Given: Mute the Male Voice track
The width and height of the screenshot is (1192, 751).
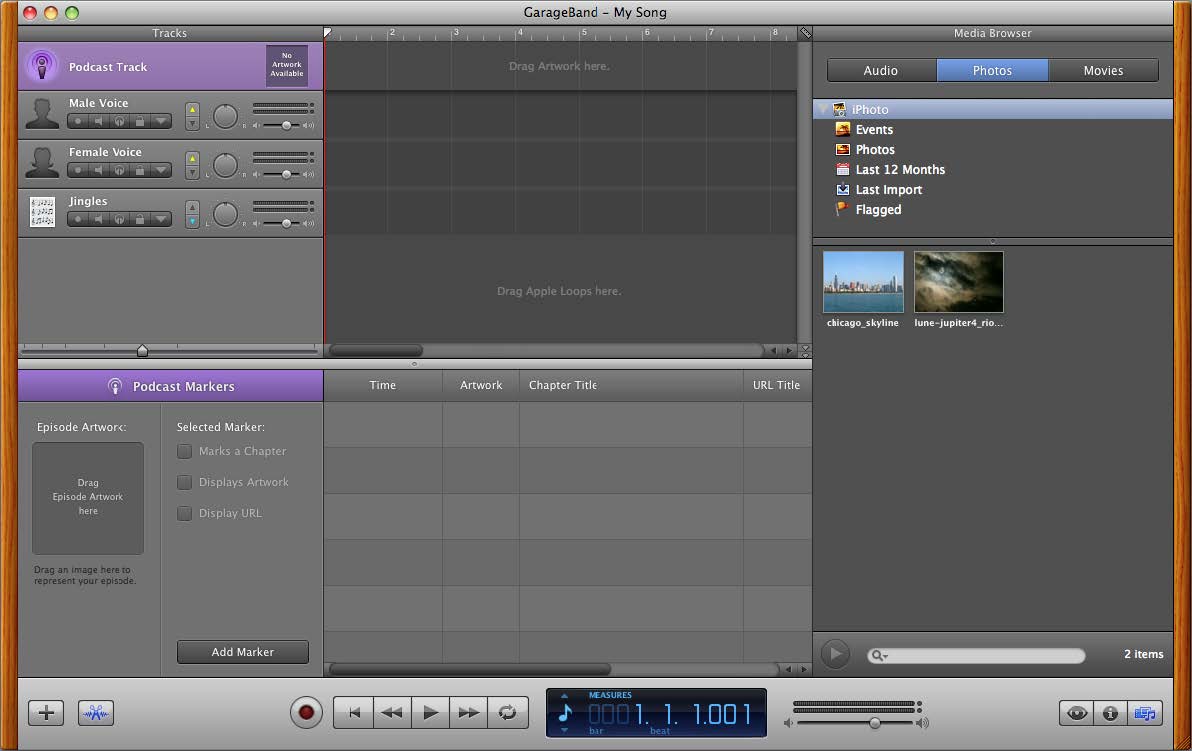Looking at the screenshot, I should tap(98, 121).
